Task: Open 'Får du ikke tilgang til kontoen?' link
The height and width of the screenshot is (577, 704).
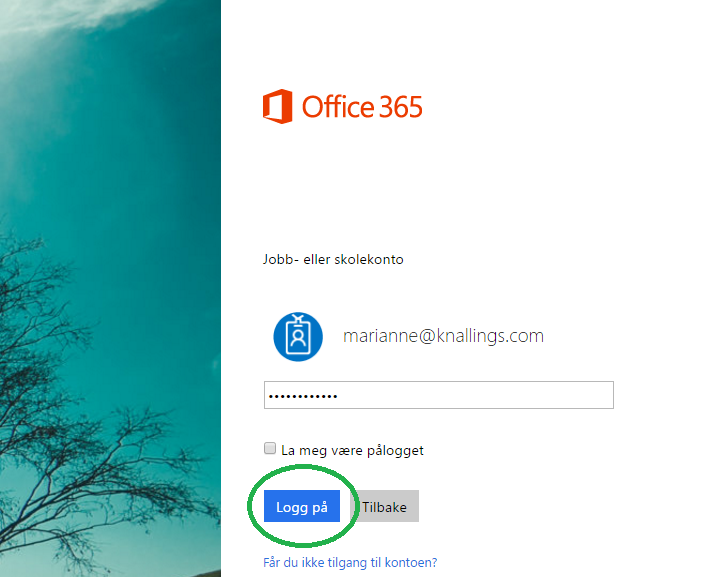Action: [x=350, y=562]
